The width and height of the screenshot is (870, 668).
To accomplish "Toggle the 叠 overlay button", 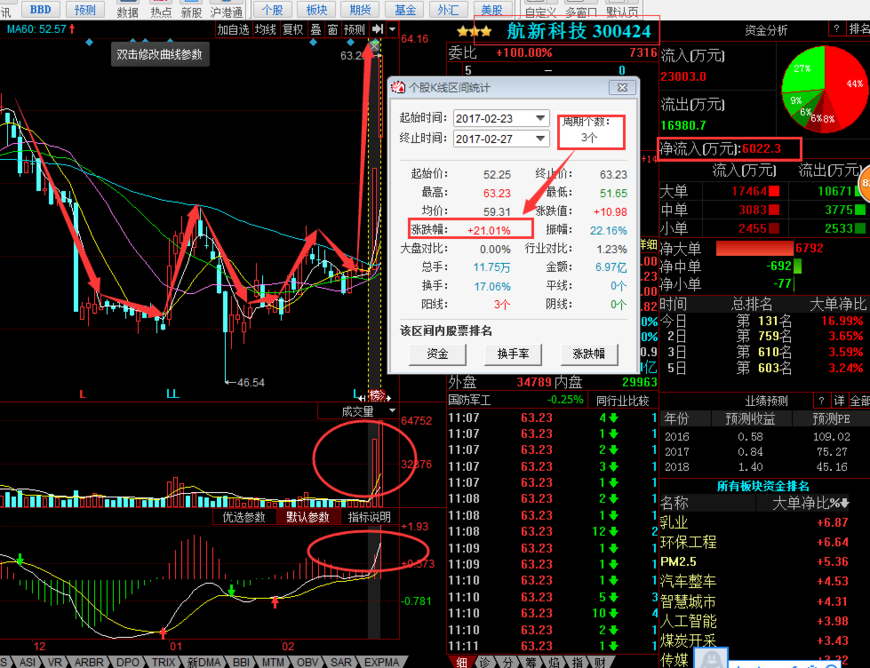I will [316, 29].
